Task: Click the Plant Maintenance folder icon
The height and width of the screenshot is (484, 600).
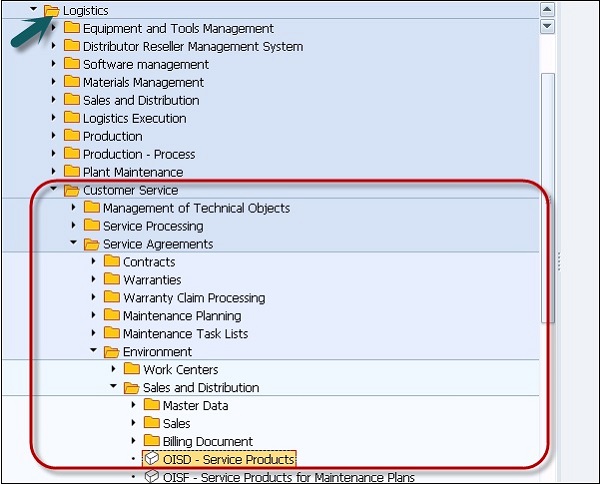Action: tap(72, 172)
